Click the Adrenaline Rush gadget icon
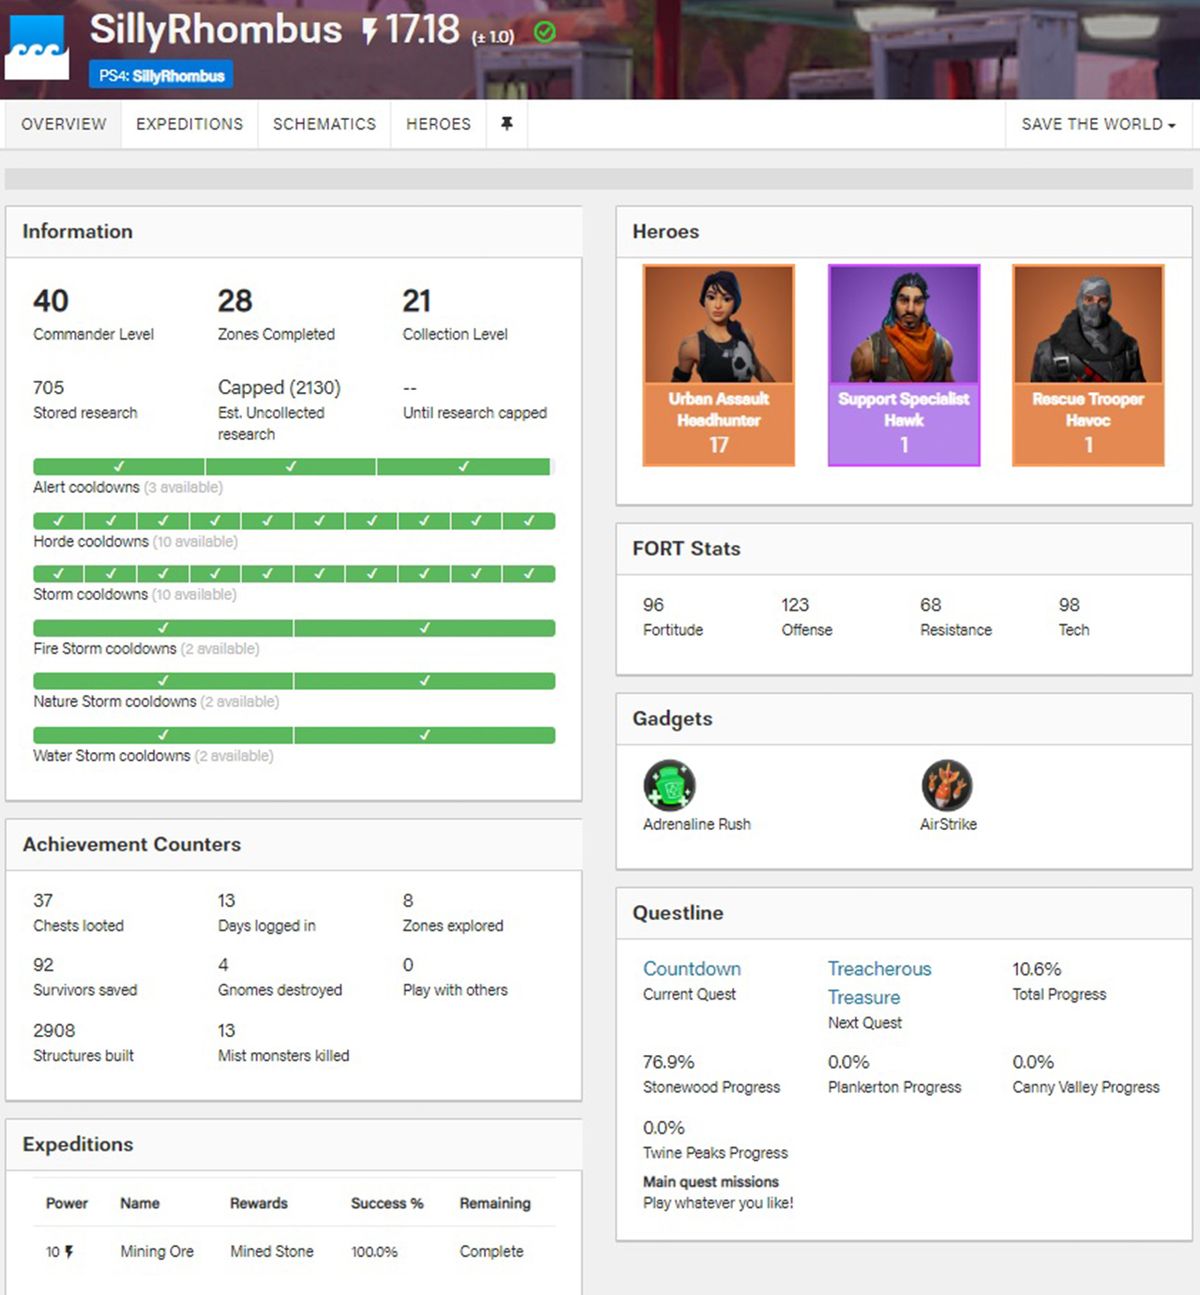The image size is (1200, 1295). tap(669, 784)
